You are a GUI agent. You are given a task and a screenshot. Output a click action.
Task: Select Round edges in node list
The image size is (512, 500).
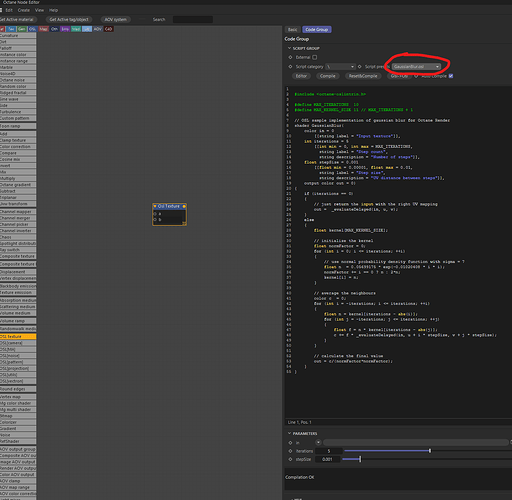tap(18, 389)
